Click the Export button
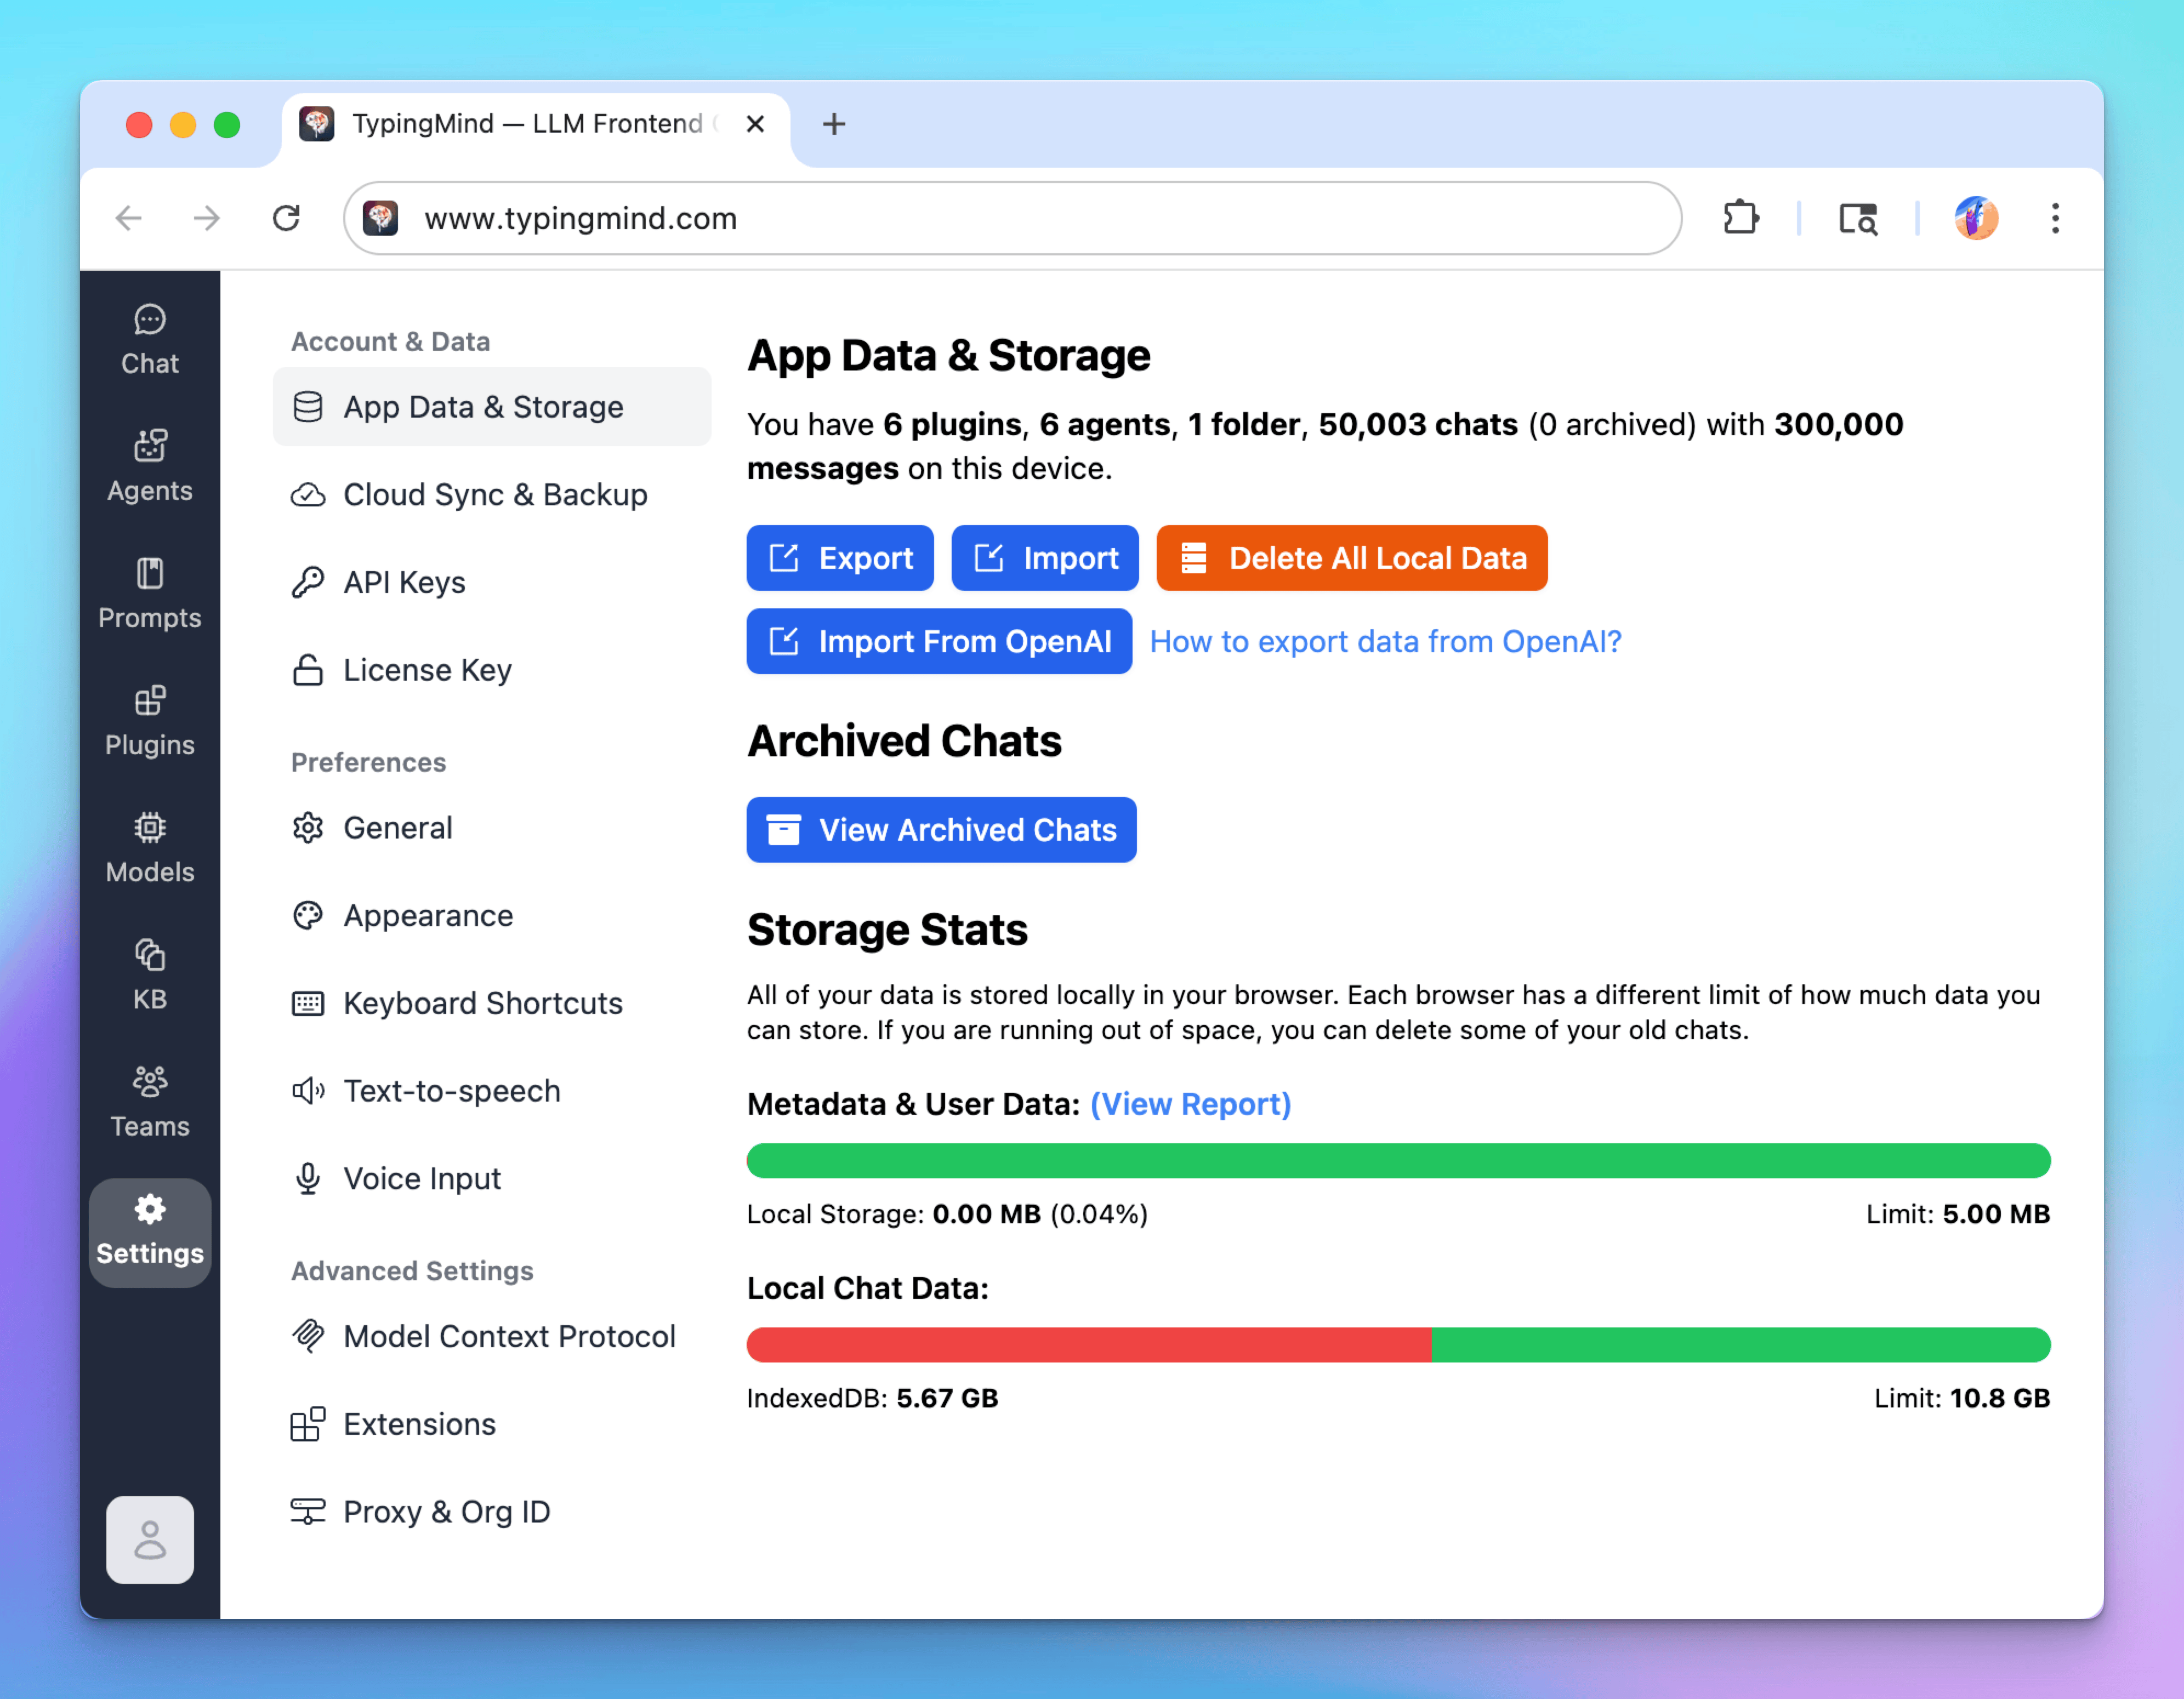The width and height of the screenshot is (2184, 1699). 840,558
